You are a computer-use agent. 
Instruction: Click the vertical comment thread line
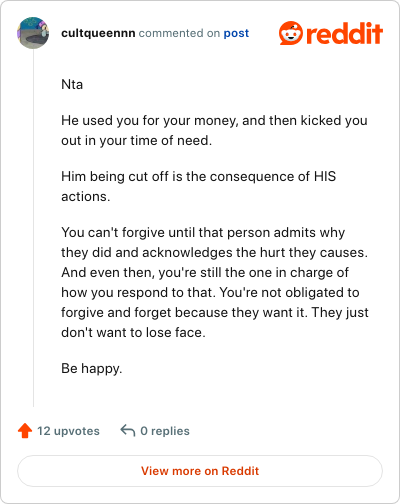click(x=33, y=228)
